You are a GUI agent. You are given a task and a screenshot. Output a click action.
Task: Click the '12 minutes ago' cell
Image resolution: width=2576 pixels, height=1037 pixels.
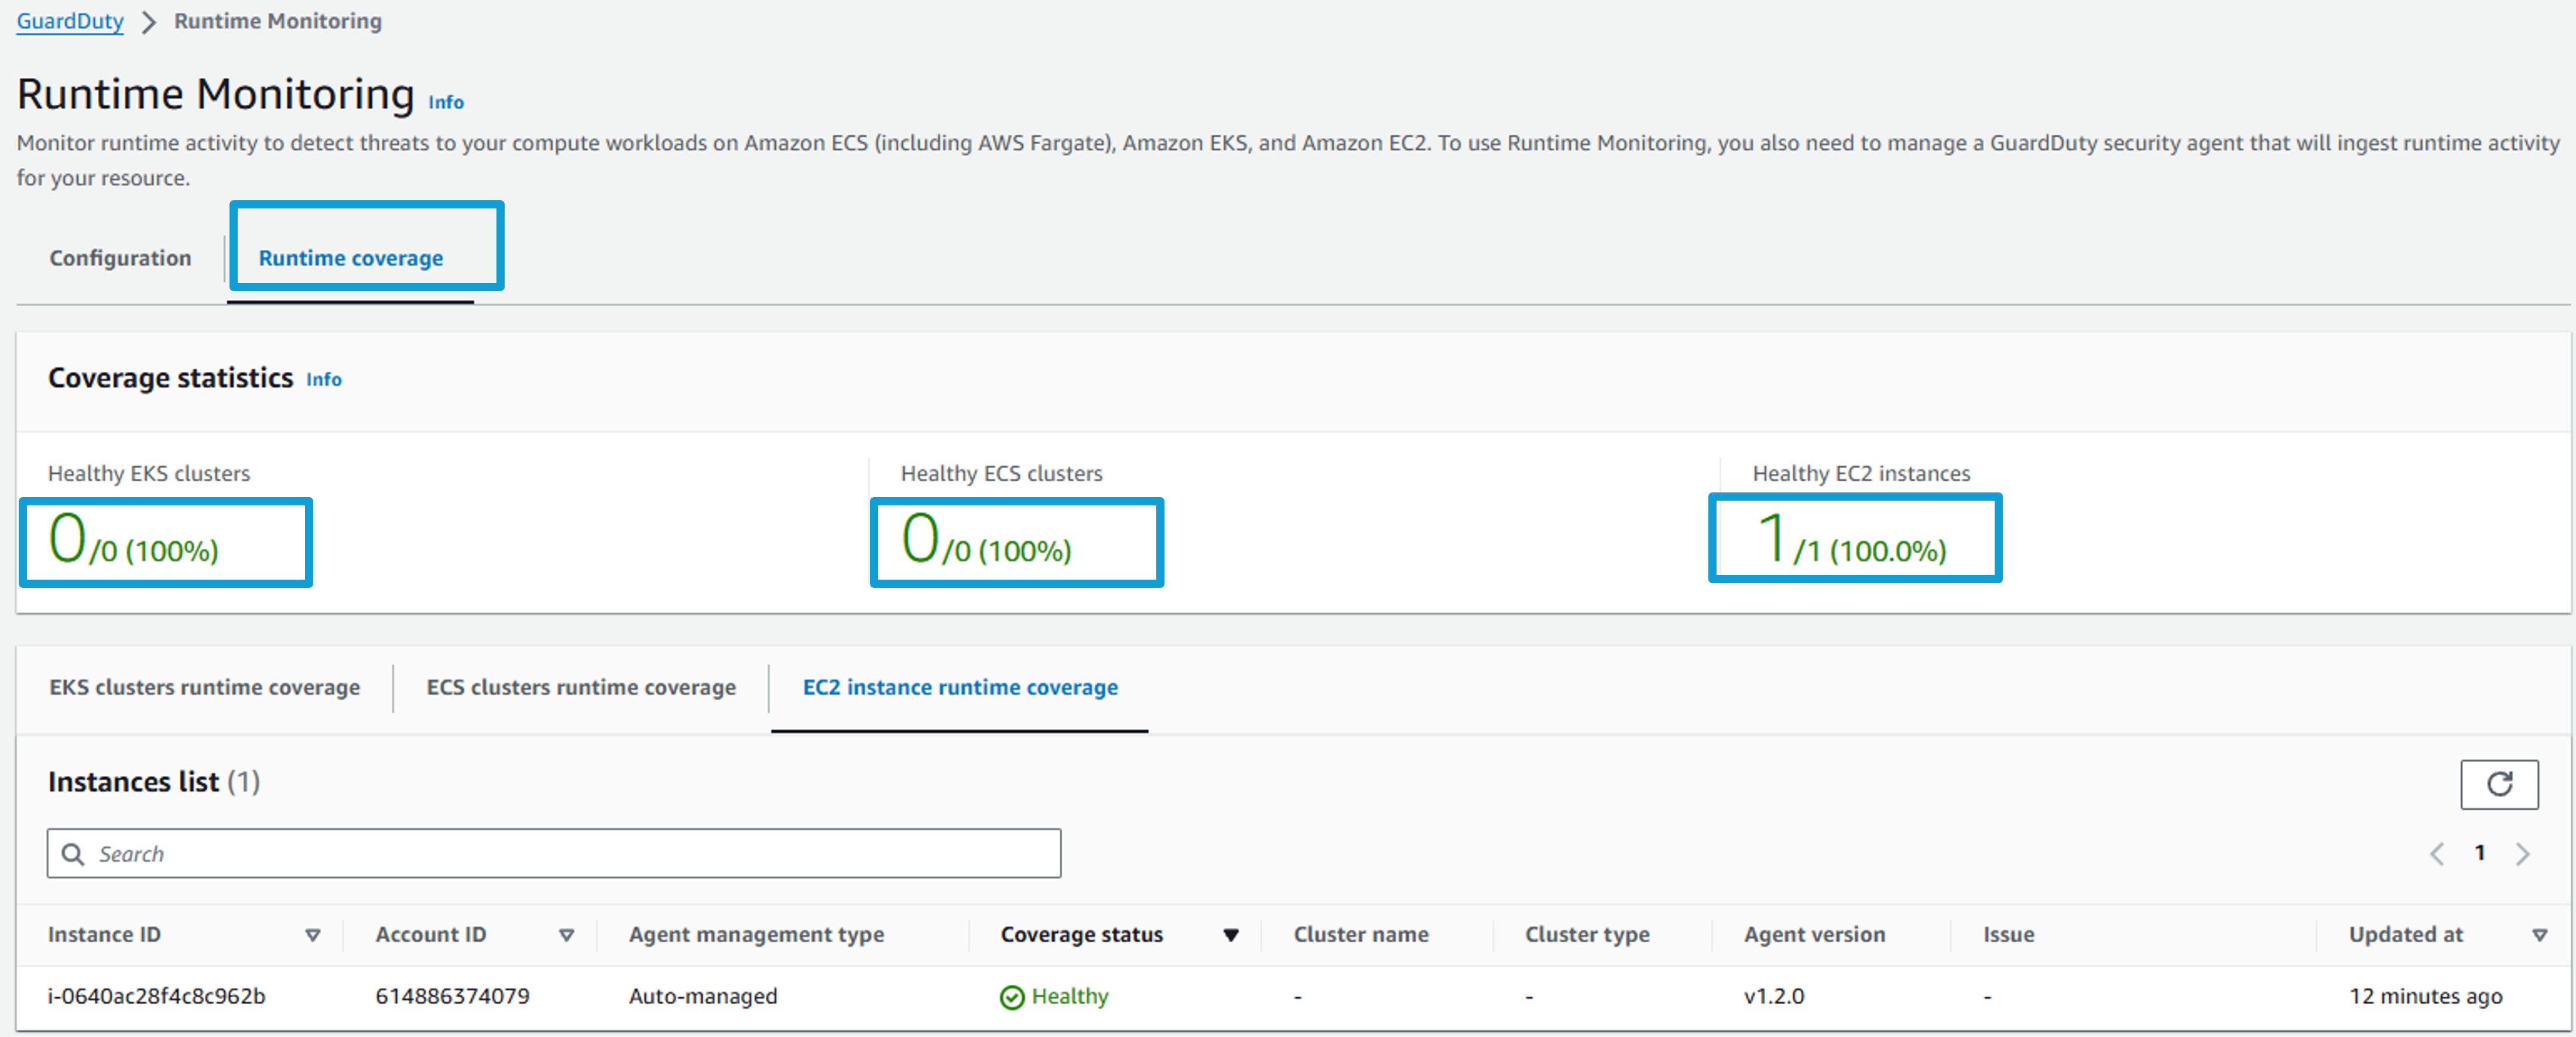[2425, 996]
